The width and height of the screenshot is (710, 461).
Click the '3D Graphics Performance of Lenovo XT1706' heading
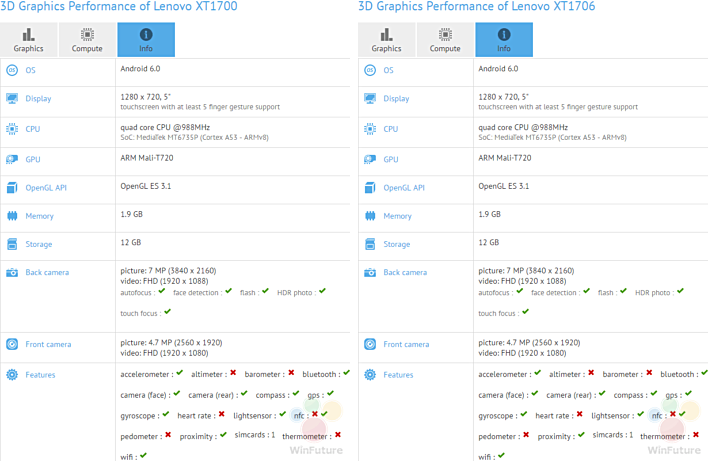(x=477, y=6)
